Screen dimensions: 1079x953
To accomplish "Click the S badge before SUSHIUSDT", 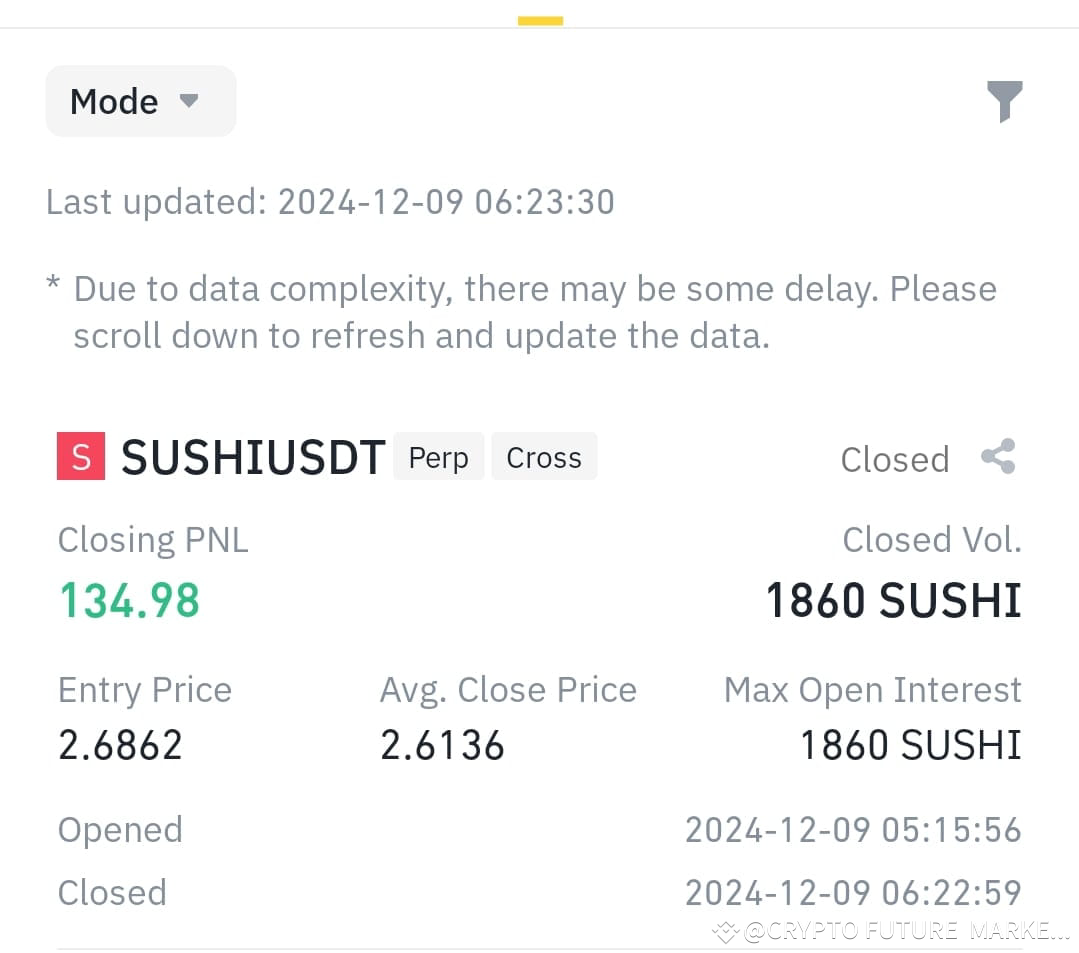I will pyautogui.click(x=80, y=455).
